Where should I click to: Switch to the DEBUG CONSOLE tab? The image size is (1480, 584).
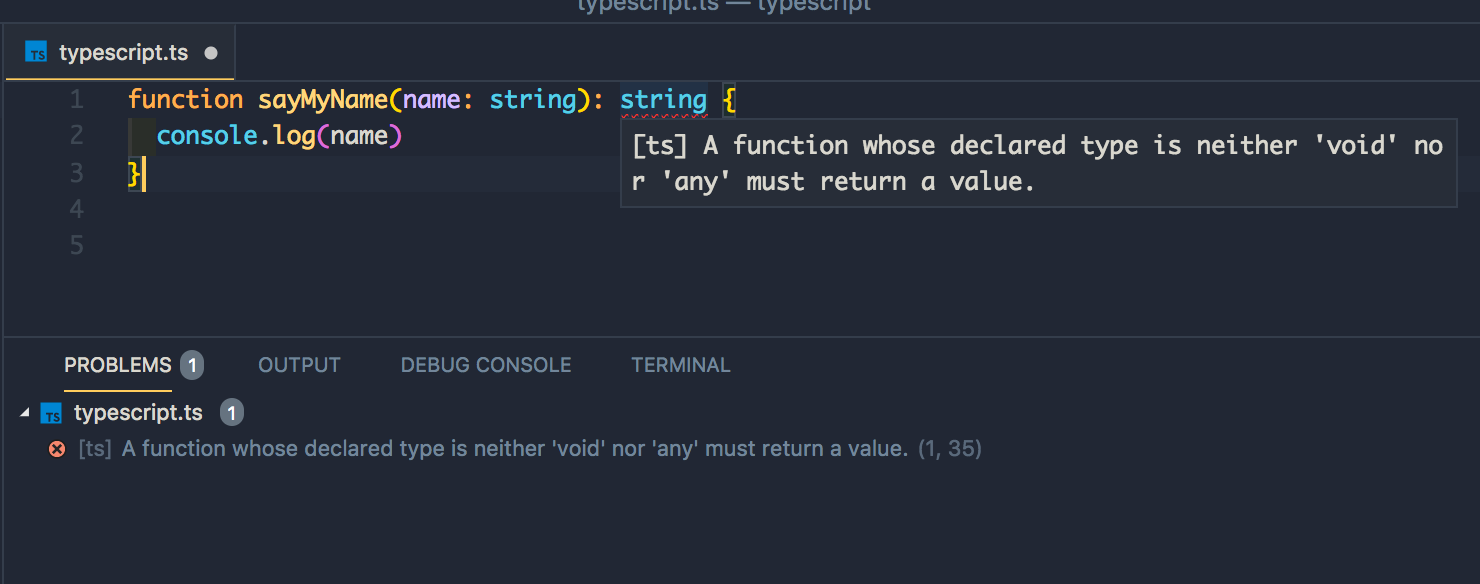[x=486, y=365]
